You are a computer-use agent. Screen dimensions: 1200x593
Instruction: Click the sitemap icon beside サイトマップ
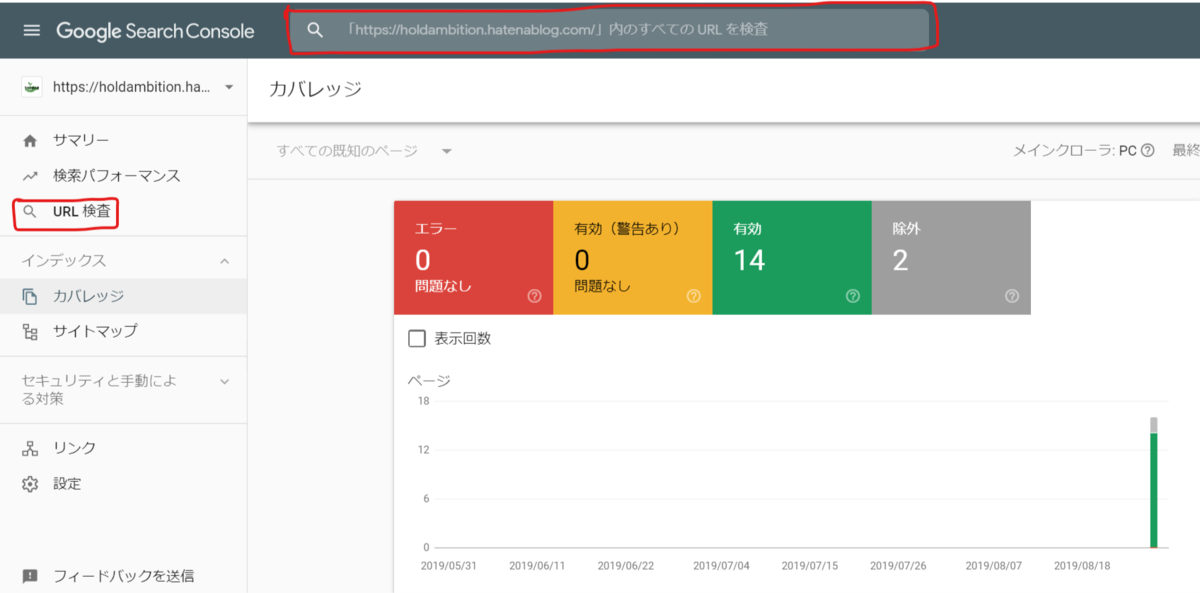(30, 331)
